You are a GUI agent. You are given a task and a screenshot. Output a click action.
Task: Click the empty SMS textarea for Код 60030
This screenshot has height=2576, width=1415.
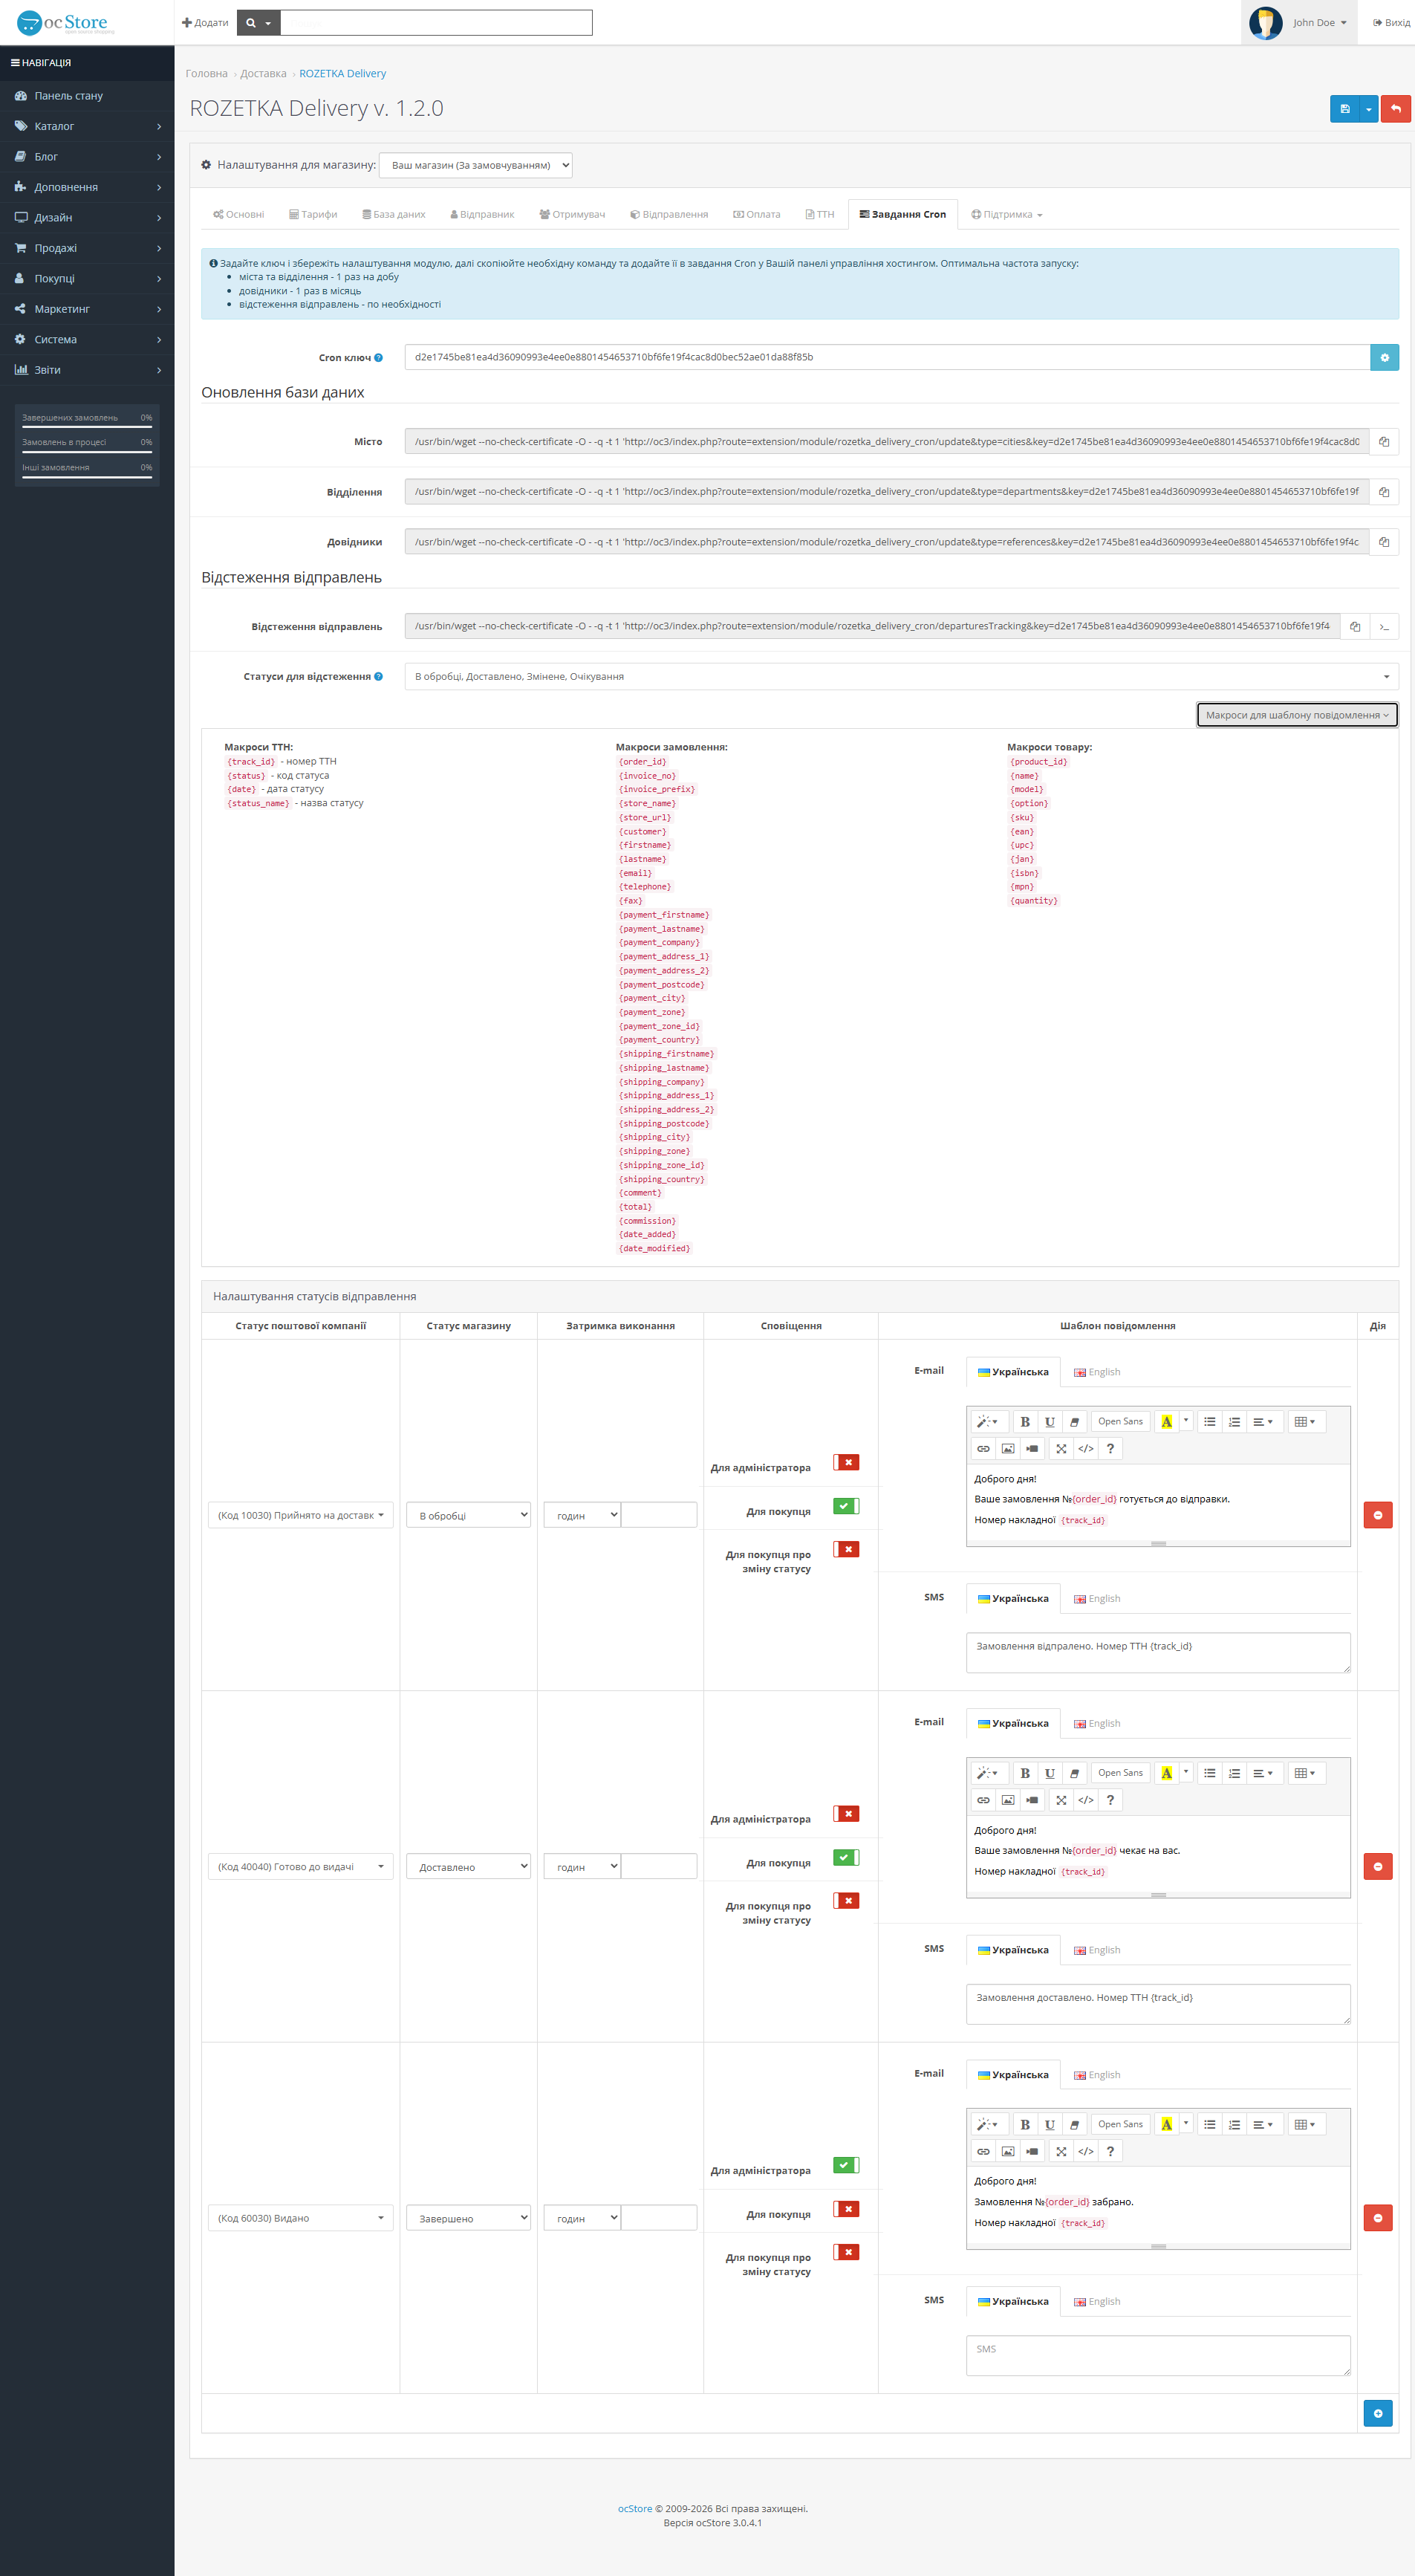pyautogui.click(x=1158, y=2355)
